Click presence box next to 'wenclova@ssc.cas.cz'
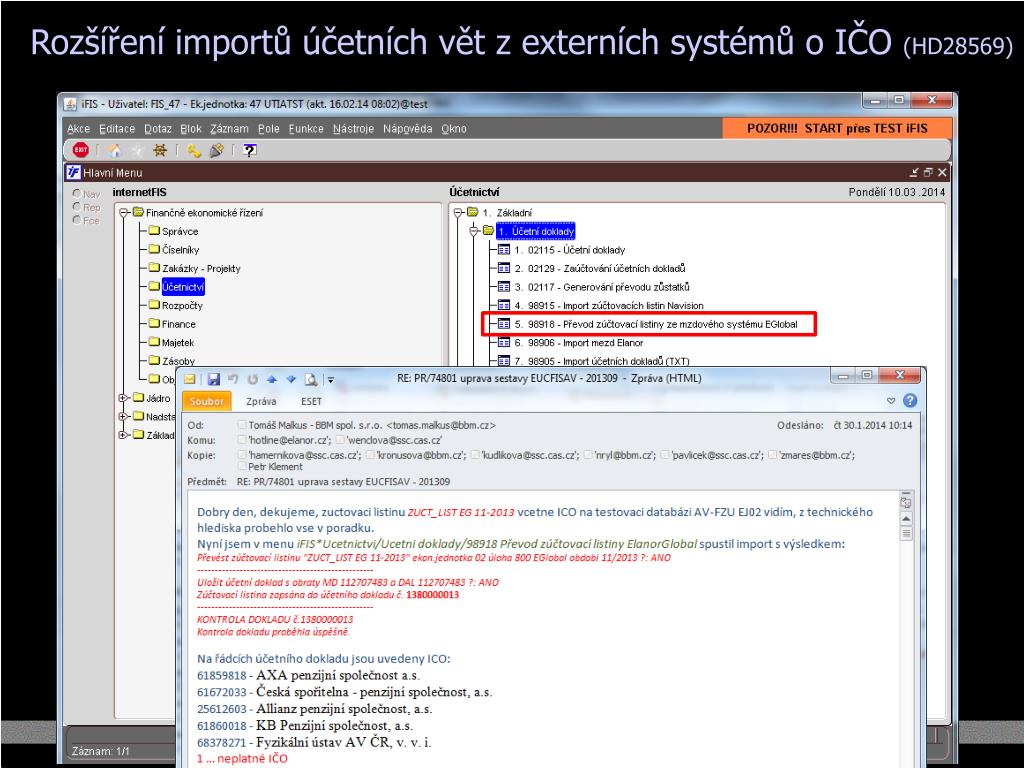Screen dimensions: 1024x768 pos(340,440)
